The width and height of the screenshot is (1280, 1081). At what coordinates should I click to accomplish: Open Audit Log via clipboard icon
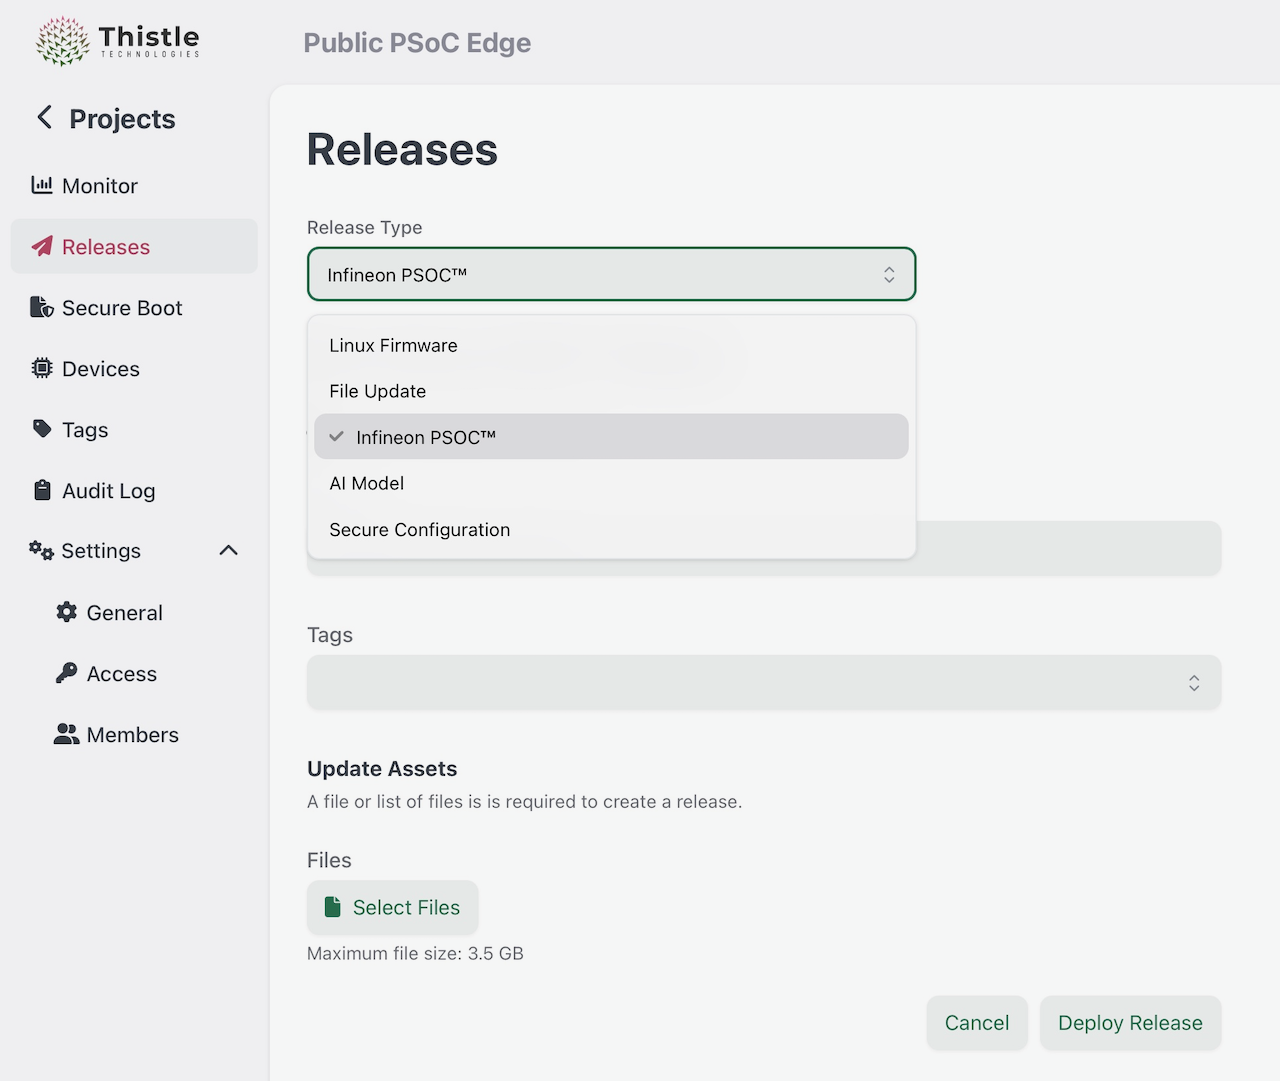[41, 490]
